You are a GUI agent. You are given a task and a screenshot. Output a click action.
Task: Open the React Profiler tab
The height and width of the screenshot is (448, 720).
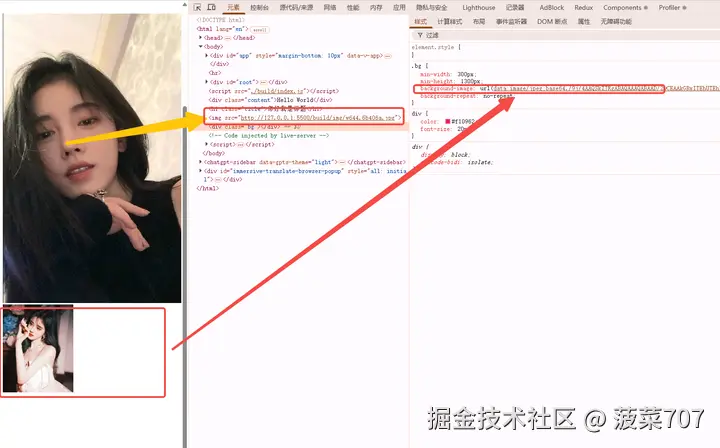tap(672, 8)
